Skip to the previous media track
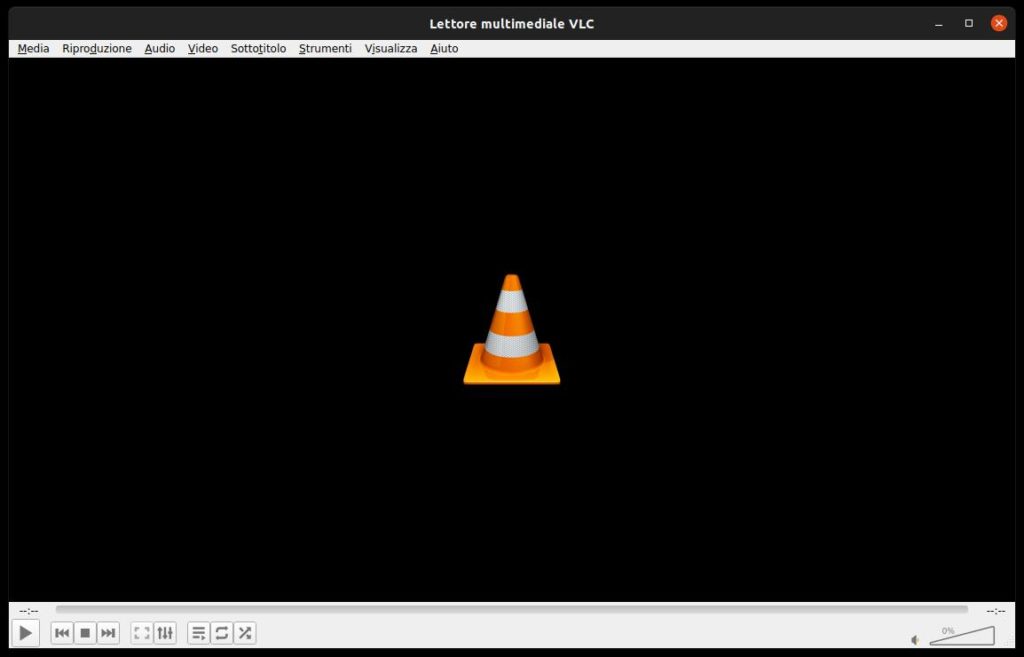The image size is (1024, 657). point(62,633)
